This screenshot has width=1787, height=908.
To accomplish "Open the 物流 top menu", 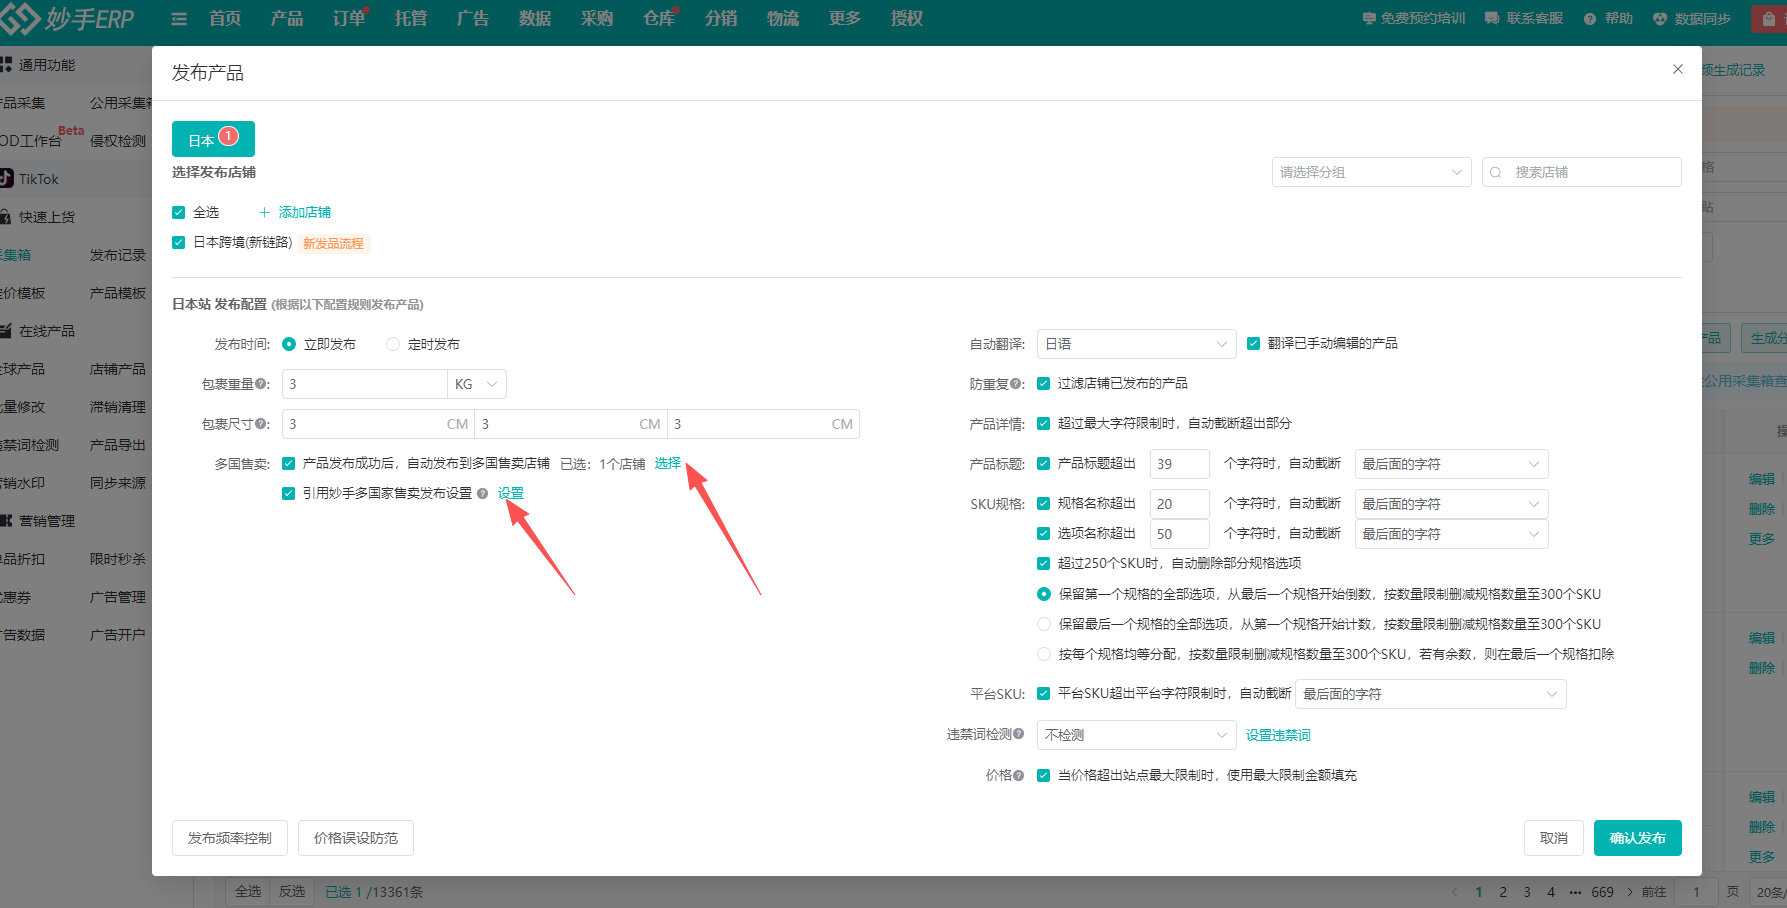I will tap(783, 18).
